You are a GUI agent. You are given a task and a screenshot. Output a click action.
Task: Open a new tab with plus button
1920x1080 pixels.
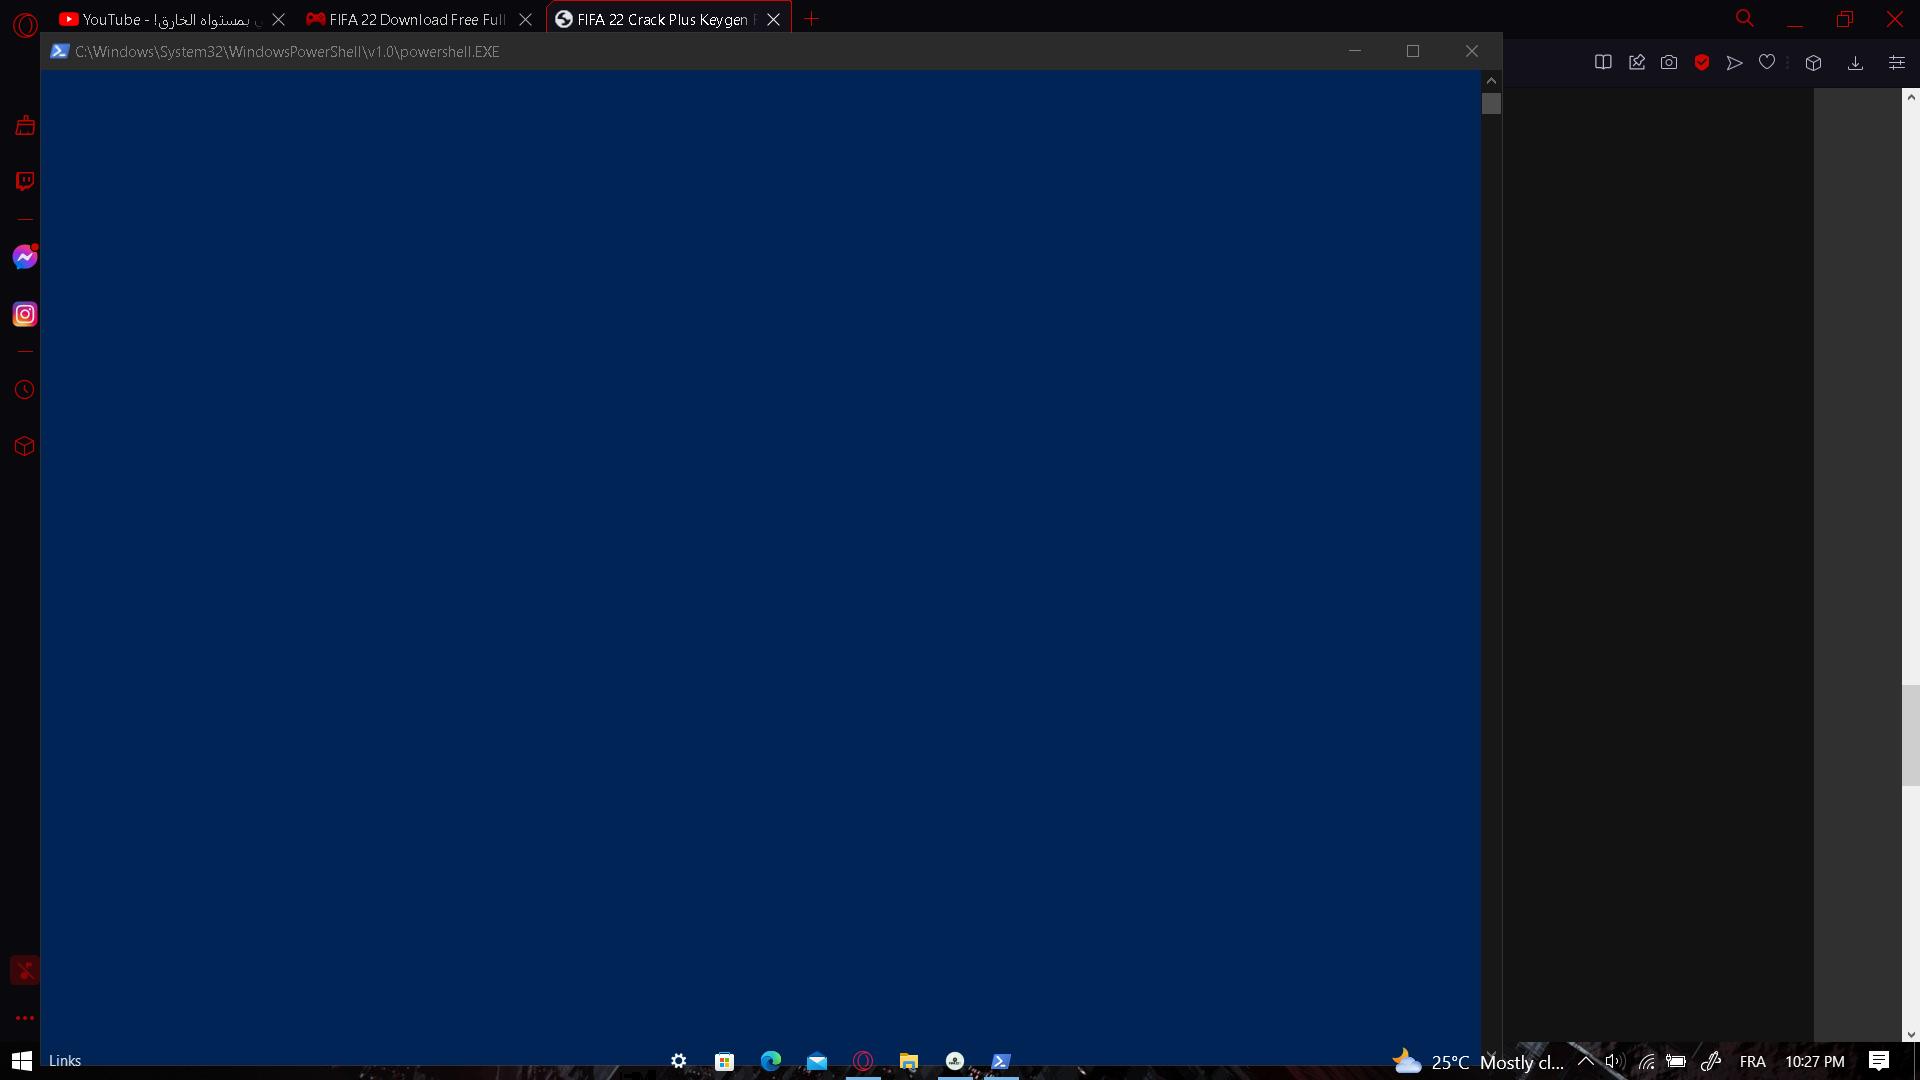pos(811,19)
